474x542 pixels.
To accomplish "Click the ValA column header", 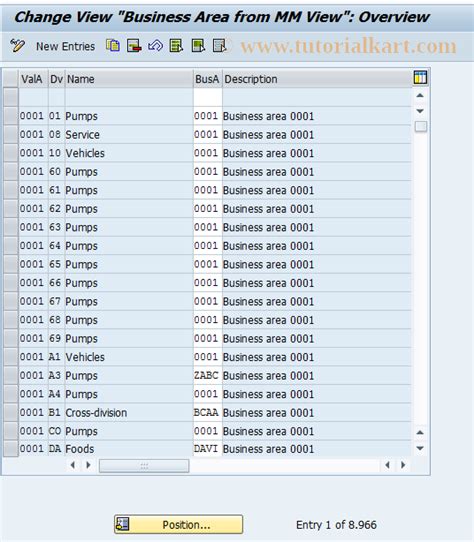I will (x=33, y=79).
